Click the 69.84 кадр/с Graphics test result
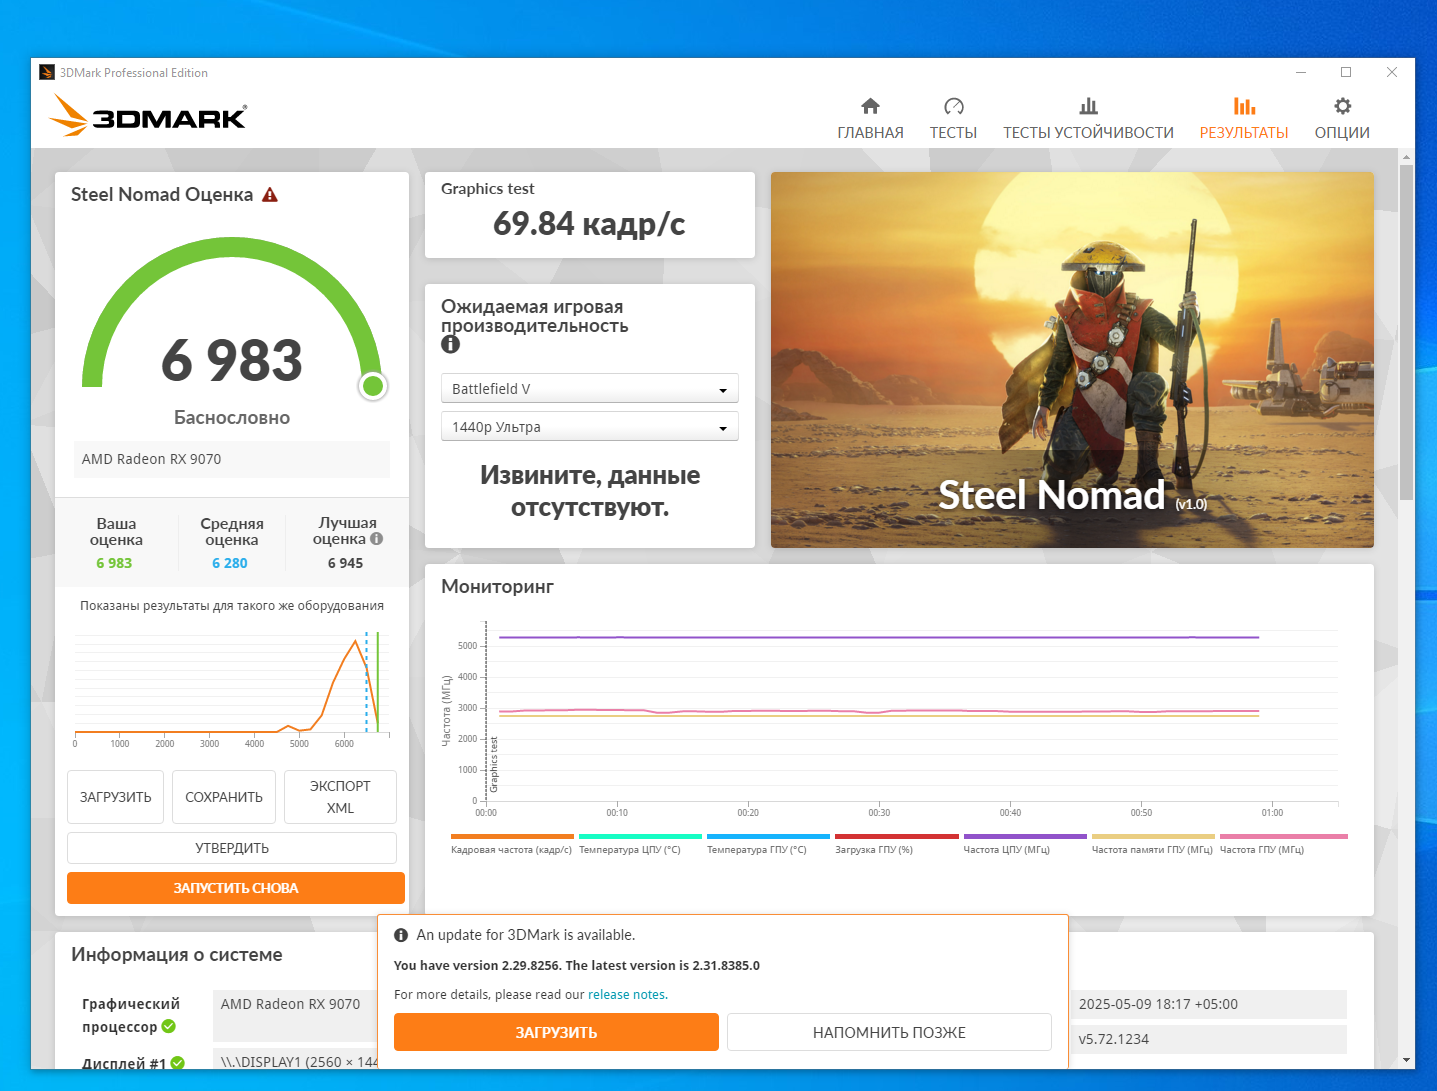This screenshot has height=1091, width=1437. coord(589,224)
